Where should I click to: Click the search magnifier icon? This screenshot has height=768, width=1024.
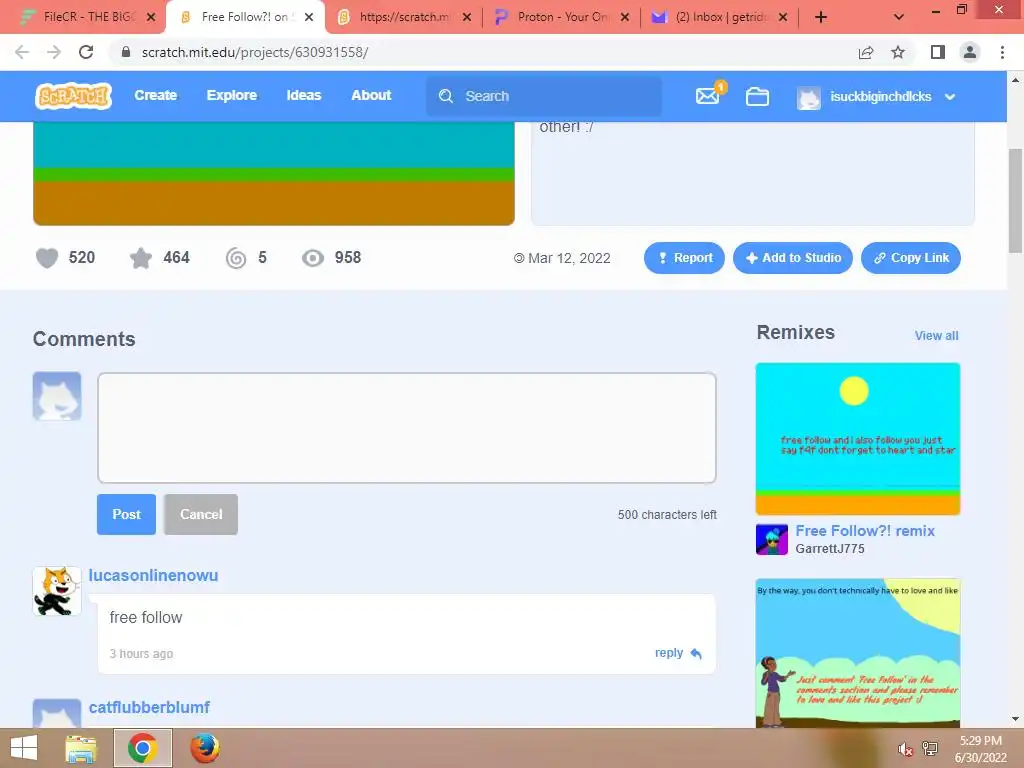pos(446,97)
